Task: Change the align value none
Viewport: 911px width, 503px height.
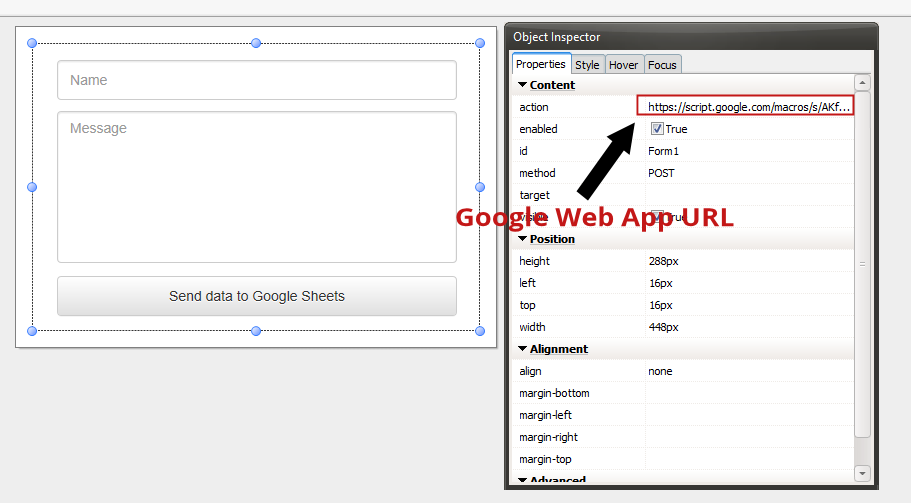Action: [x=660, y=371]
